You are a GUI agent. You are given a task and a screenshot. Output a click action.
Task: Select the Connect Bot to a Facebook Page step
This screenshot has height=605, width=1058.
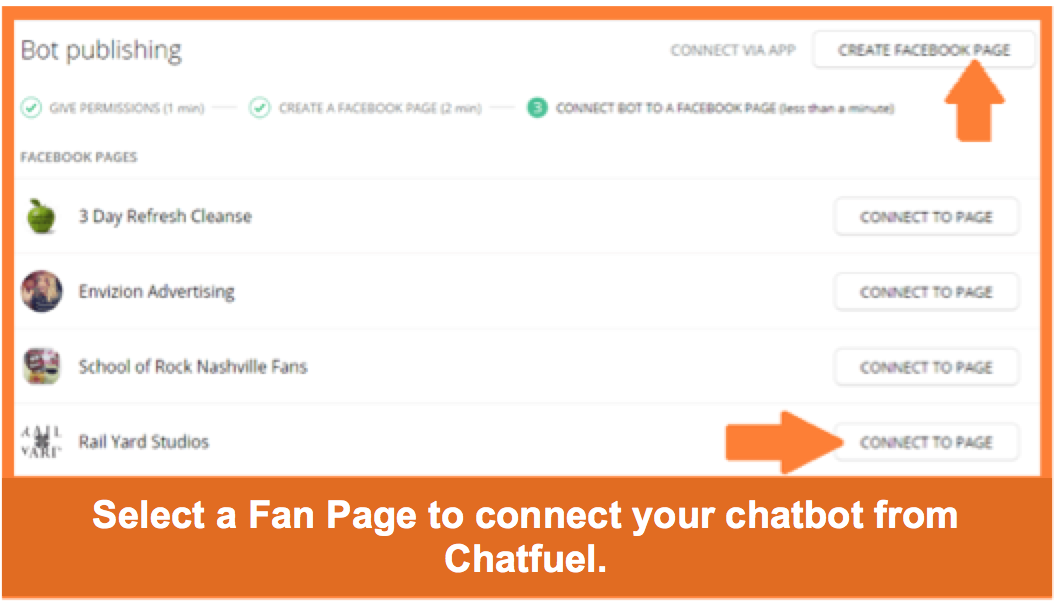(x=725, y=108)
